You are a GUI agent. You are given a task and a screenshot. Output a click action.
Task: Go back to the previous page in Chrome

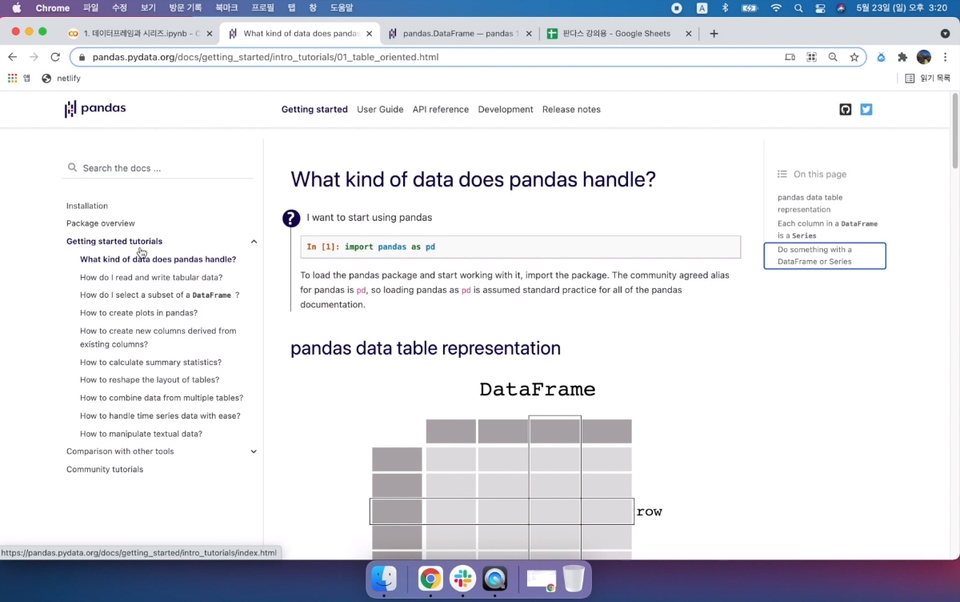click(x=12, y=57)
